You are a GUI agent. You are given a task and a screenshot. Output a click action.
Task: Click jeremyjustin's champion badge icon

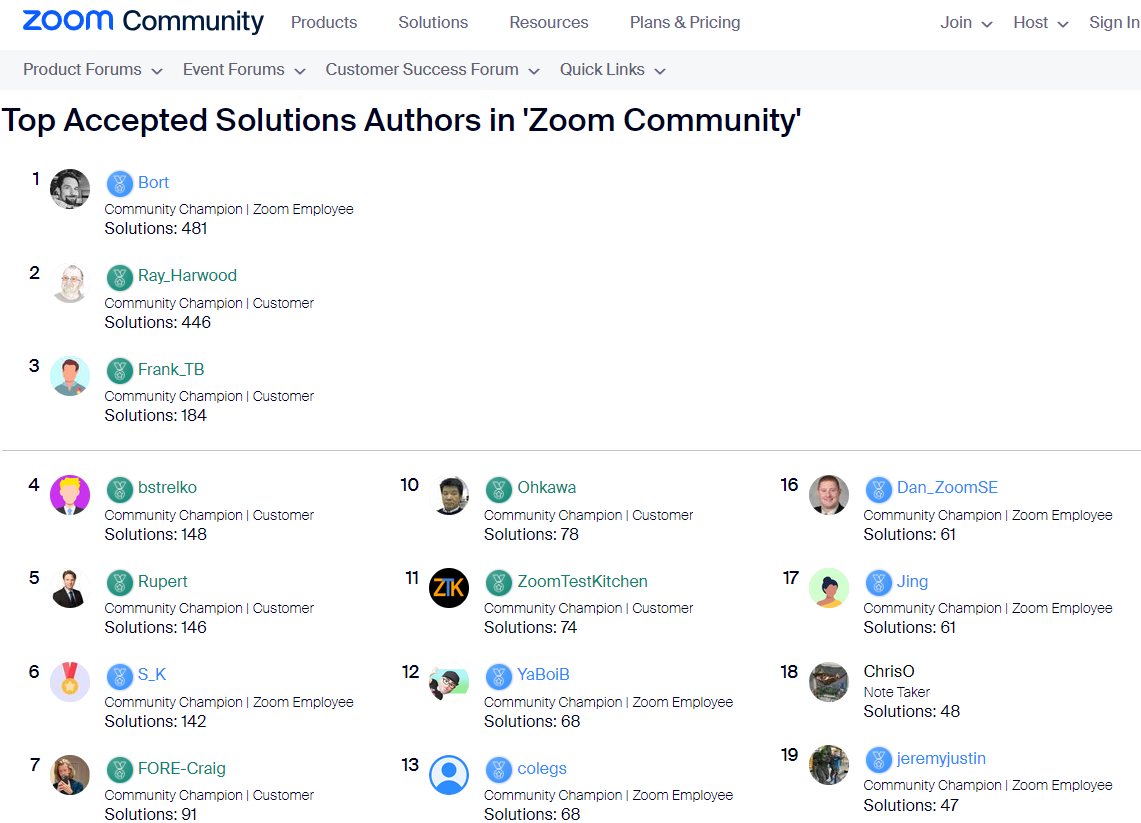(x=878, y=759)
